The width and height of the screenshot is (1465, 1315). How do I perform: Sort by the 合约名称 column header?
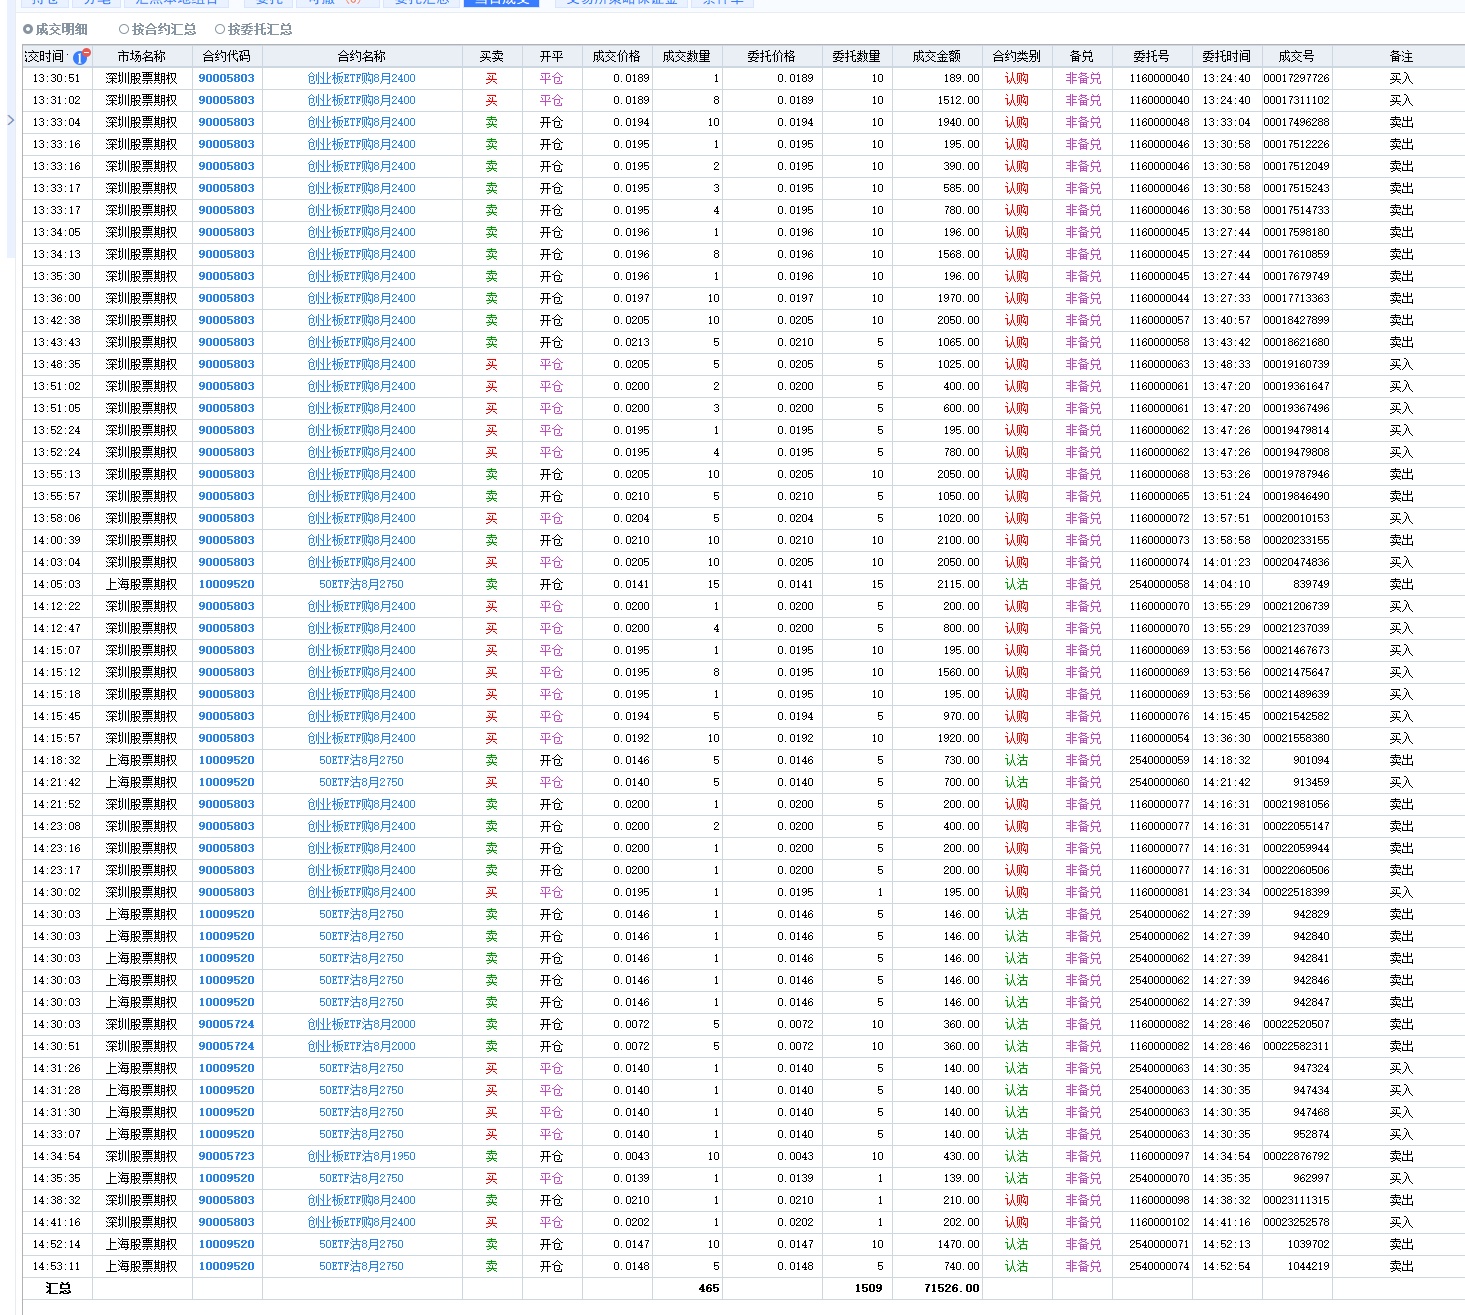coord(362,56)
